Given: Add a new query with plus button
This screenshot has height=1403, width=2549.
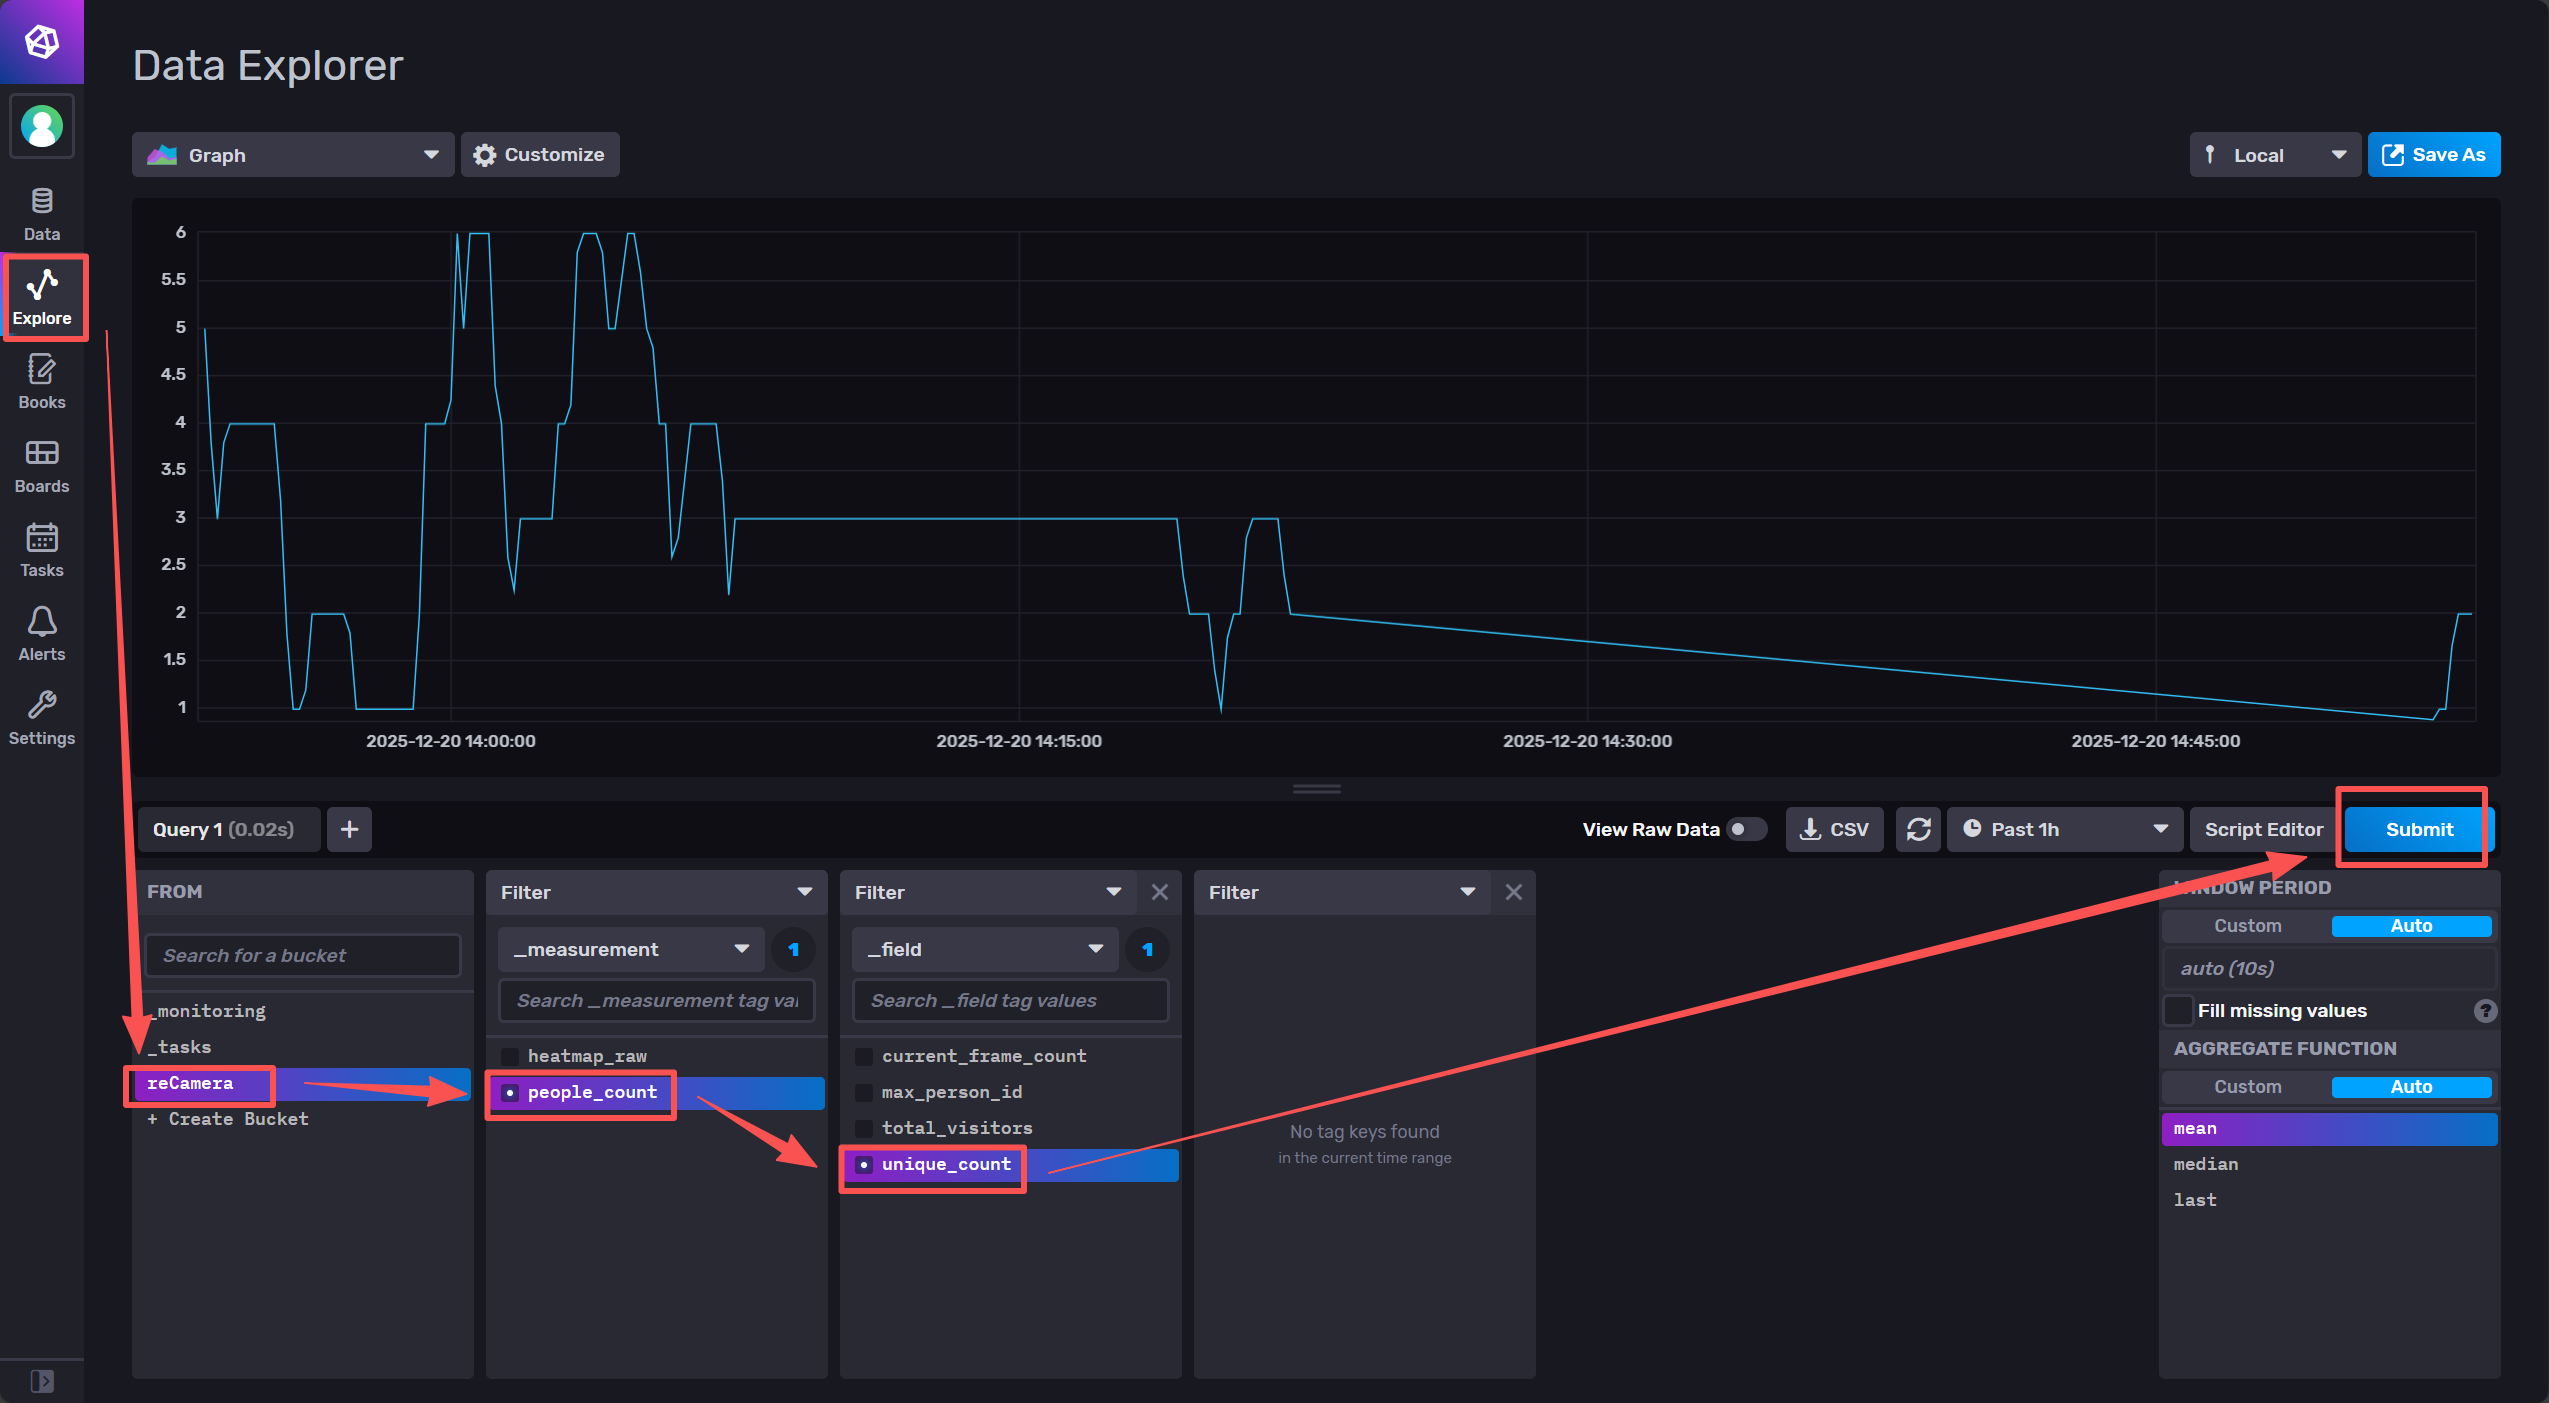Looking at the screenshot, I should click(x=349, y=829).
